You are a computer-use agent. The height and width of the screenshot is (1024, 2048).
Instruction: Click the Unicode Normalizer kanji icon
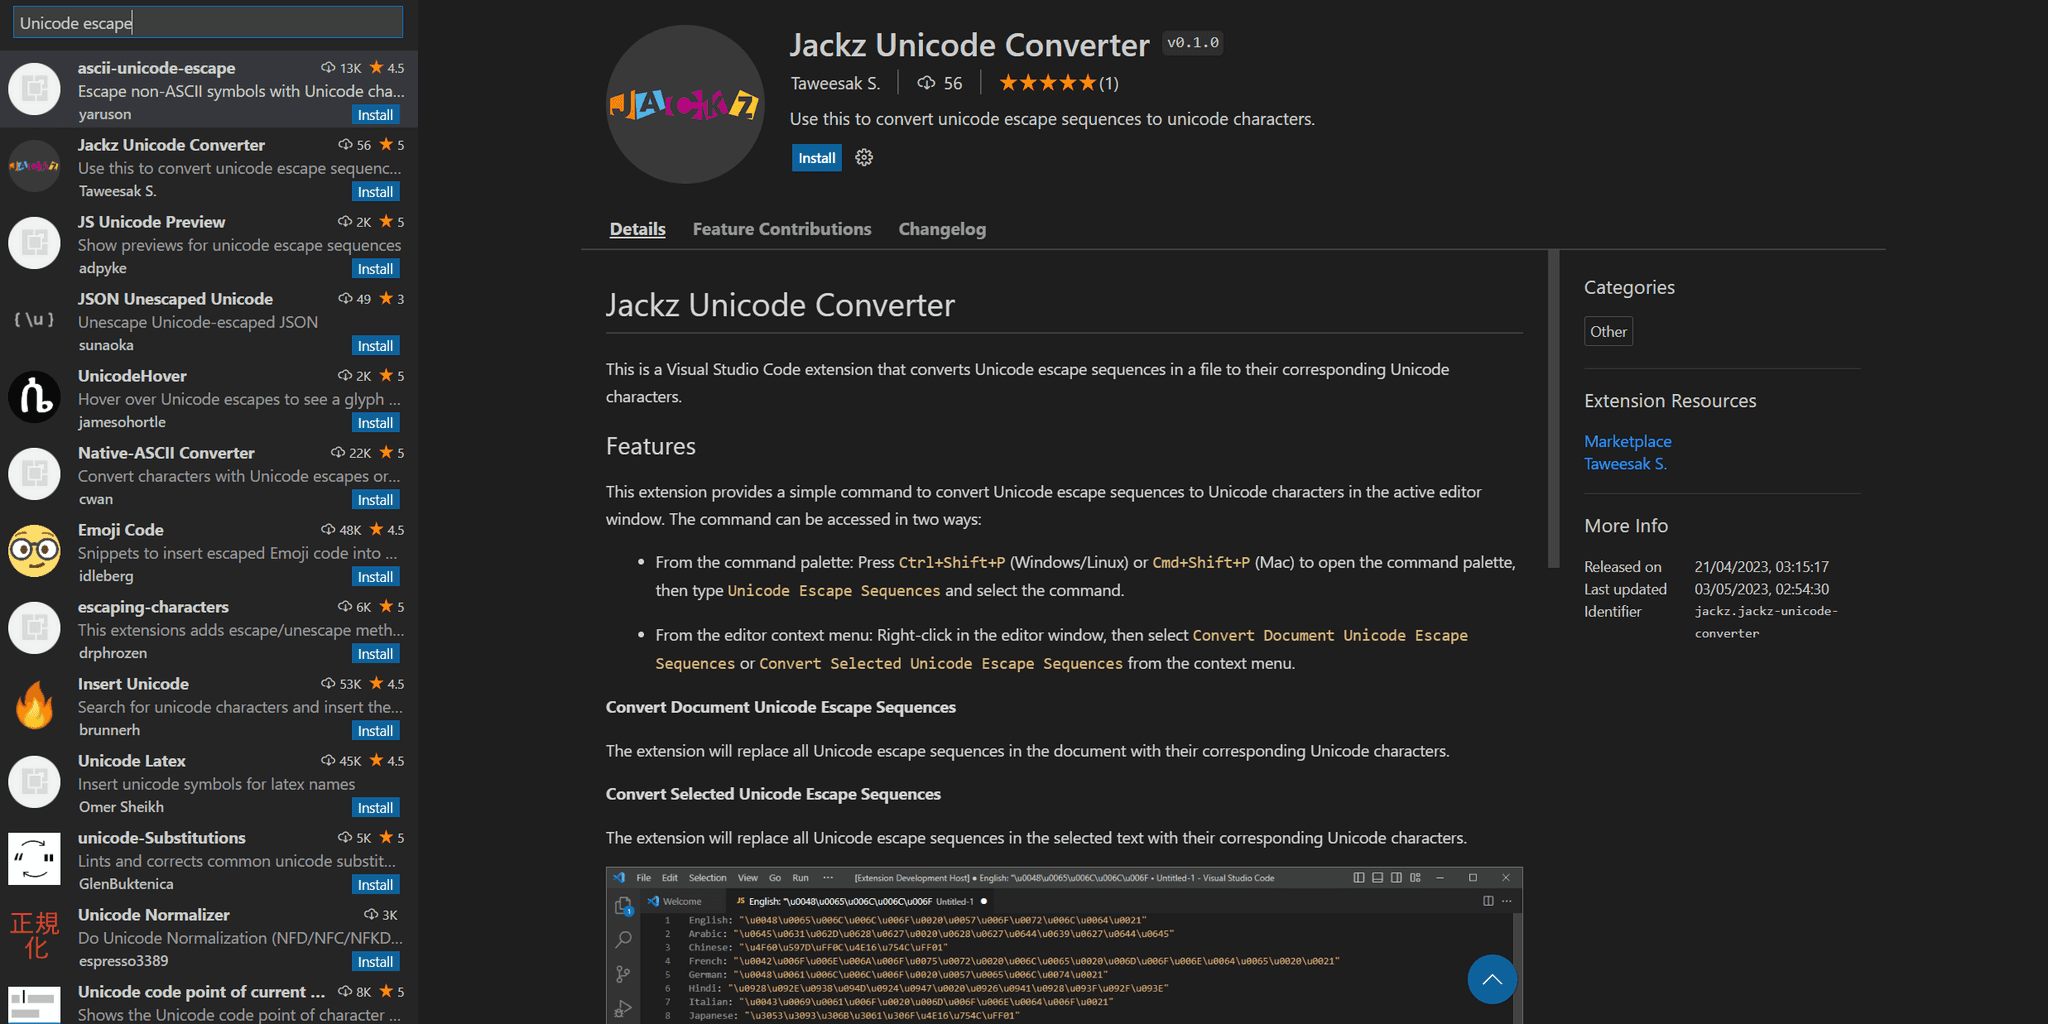(35, 936)
